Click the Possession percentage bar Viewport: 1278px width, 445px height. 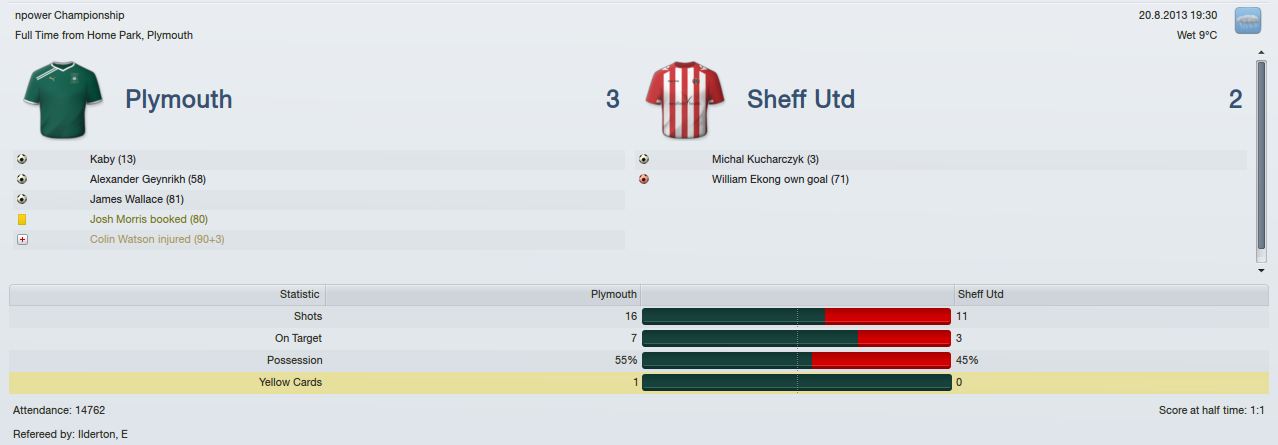(x=796, y=360)
